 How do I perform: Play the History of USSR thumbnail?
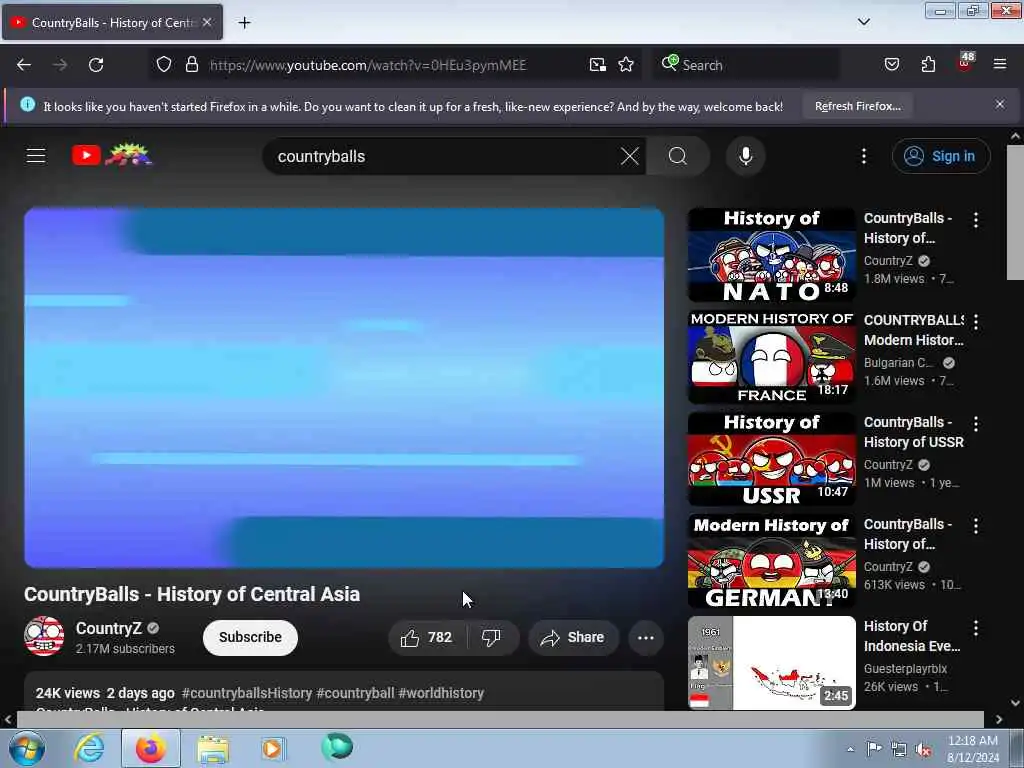[771, 458]
